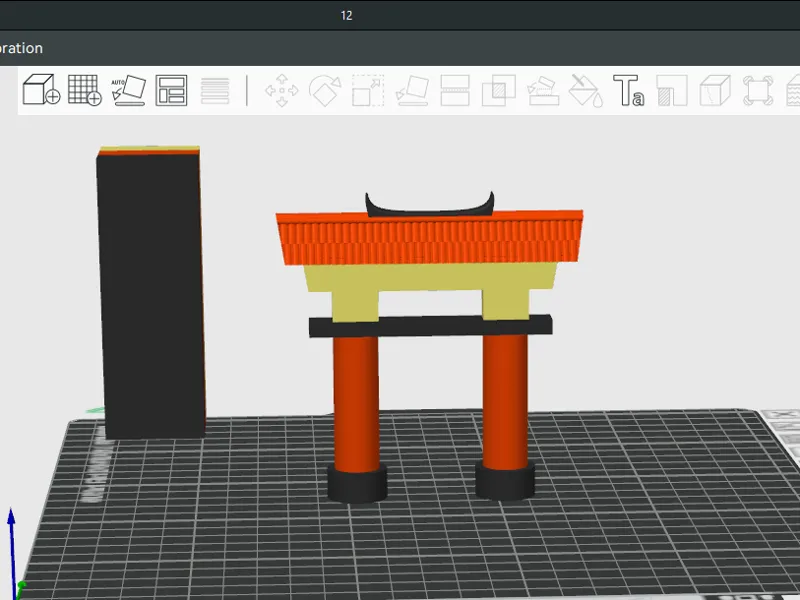Screen dimensions: 800x600
Task: Open the Text shape tool
Action: [629, 90]
